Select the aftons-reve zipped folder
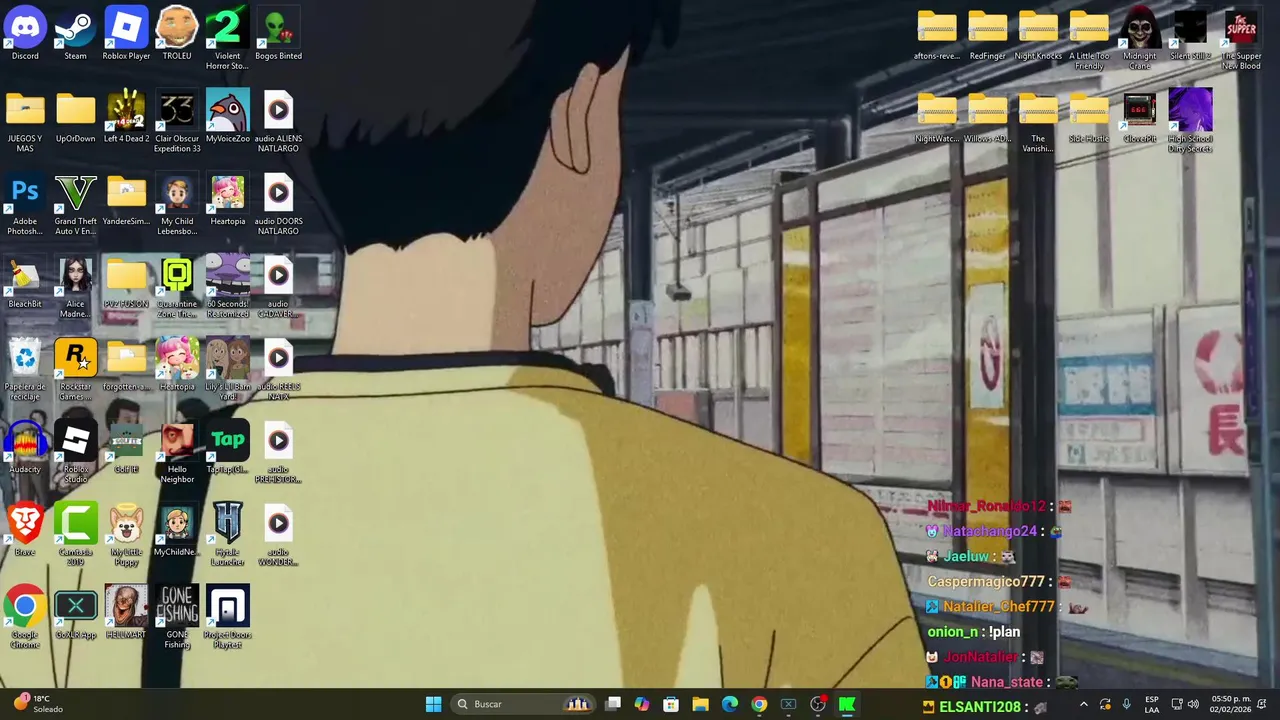1280x720 pixels. click(x=937, y=34)
